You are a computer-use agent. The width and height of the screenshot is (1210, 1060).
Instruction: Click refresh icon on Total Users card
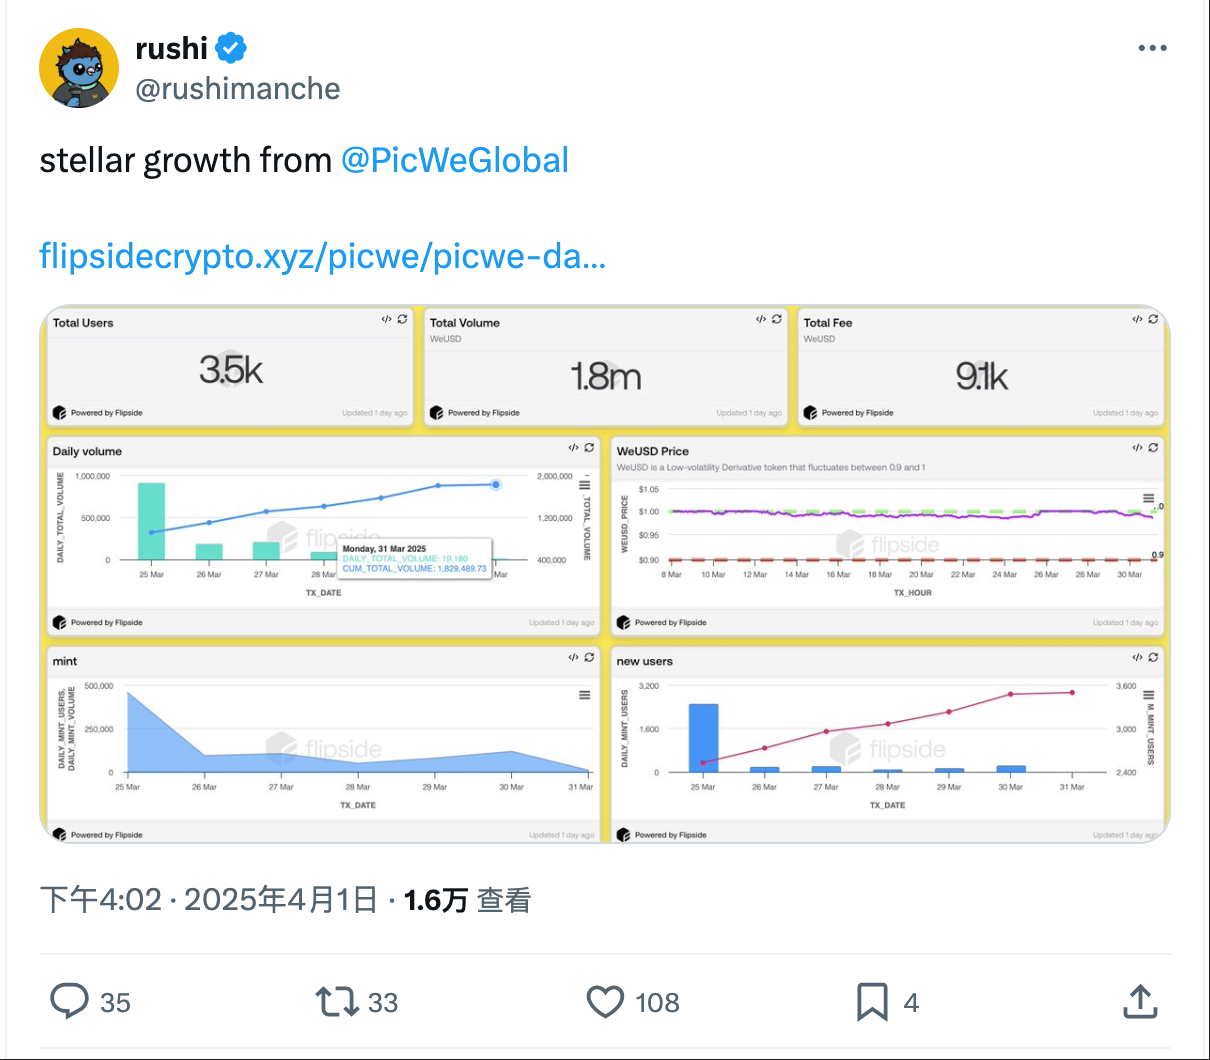point(402,319)
